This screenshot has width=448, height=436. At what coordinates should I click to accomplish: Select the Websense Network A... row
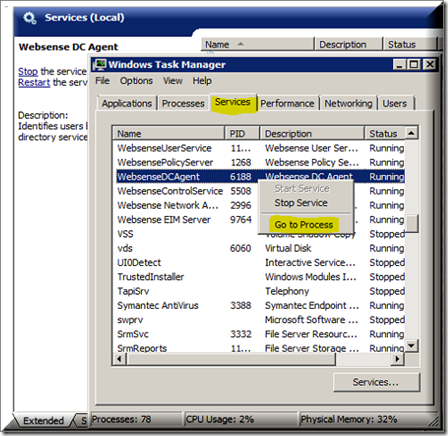click(x=260, y=205)
